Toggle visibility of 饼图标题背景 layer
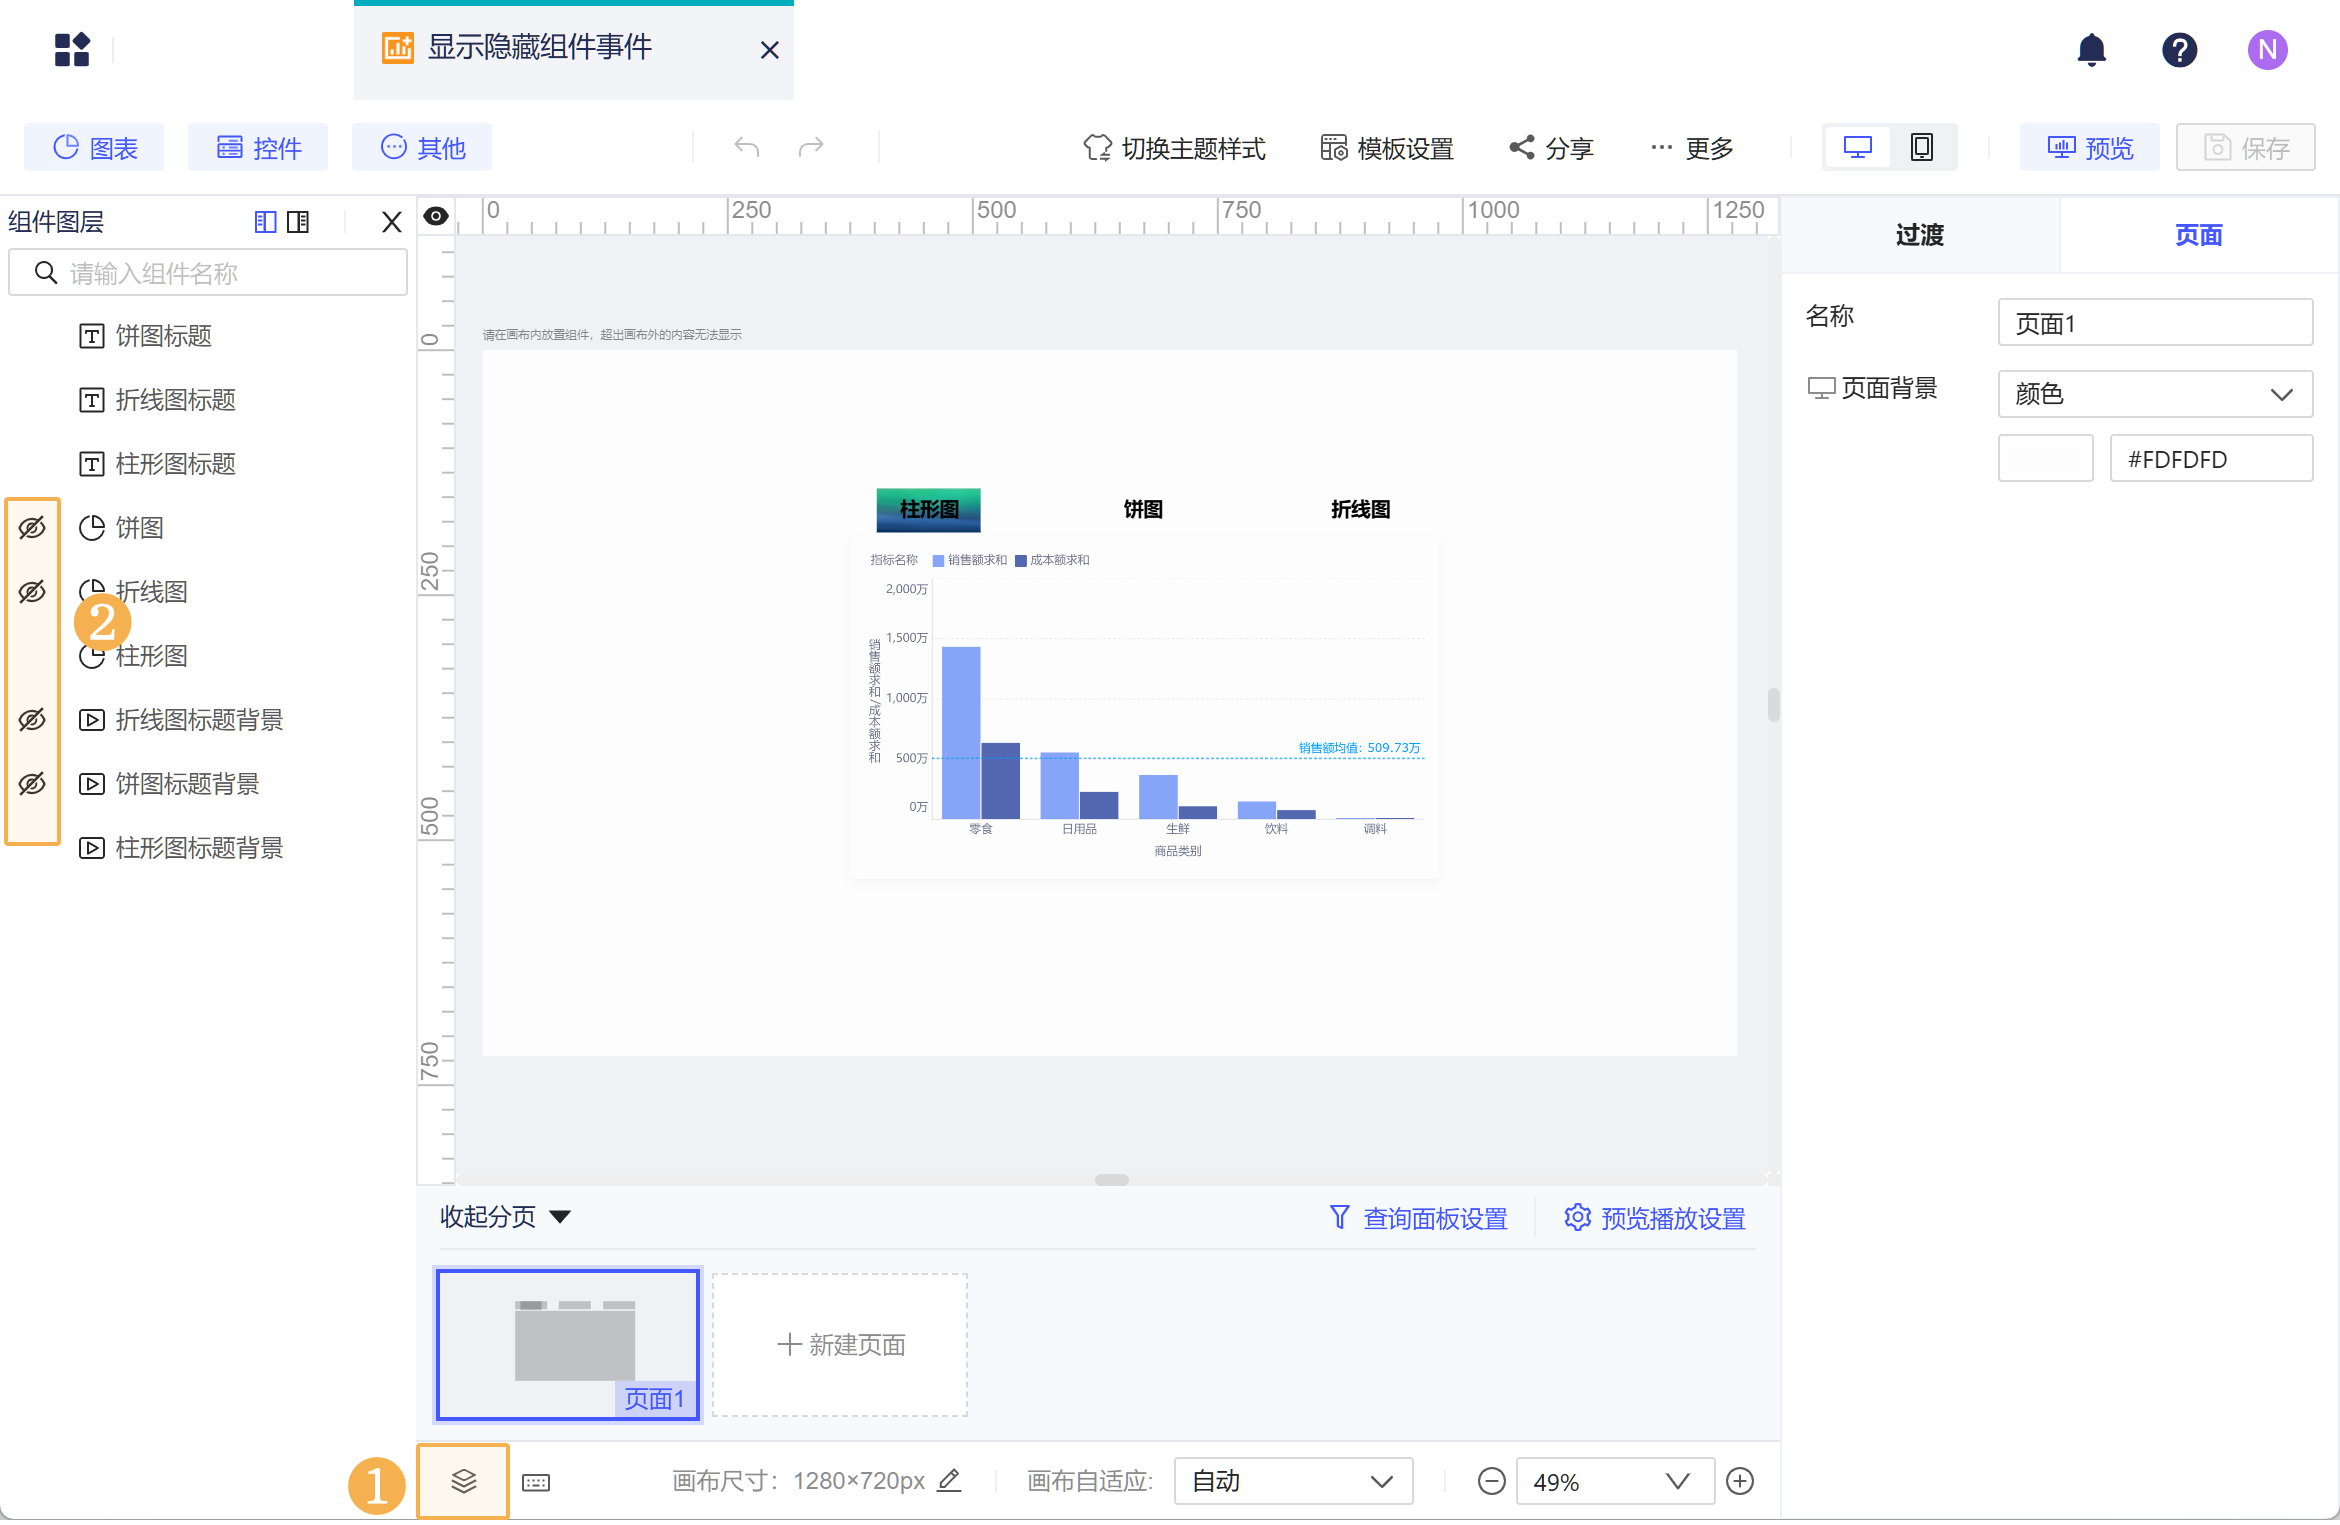The height and width of the screenshot is (1525, 2340). click(x=32, y=784)
